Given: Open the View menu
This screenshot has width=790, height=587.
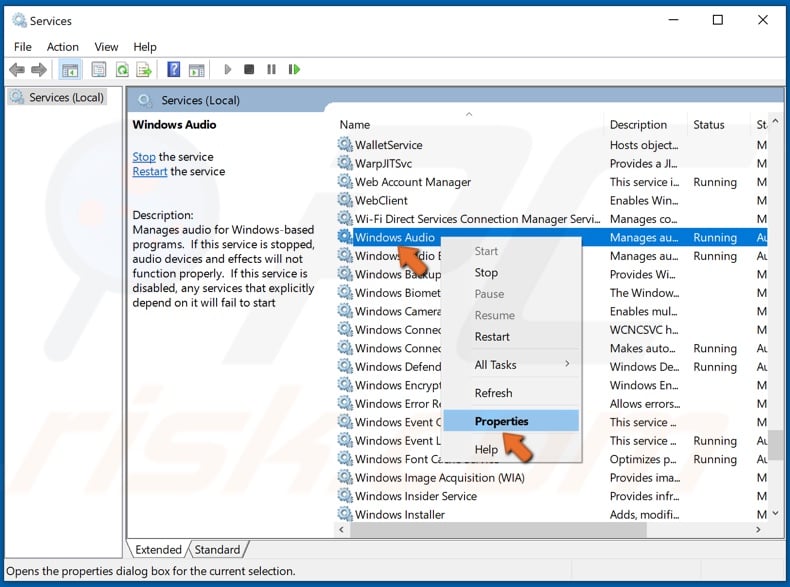Looking at the screenshot, I should (106, 47).
